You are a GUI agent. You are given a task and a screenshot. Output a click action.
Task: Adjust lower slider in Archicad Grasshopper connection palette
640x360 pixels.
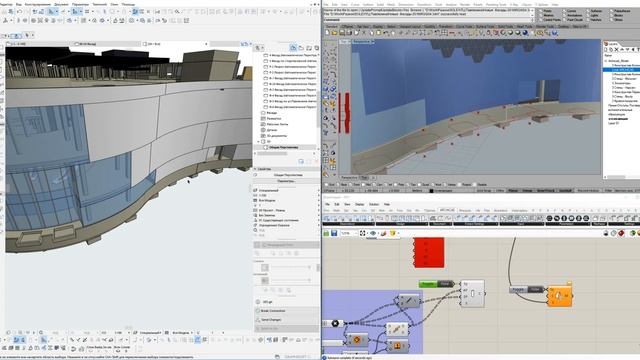click(x=291, y=280)
